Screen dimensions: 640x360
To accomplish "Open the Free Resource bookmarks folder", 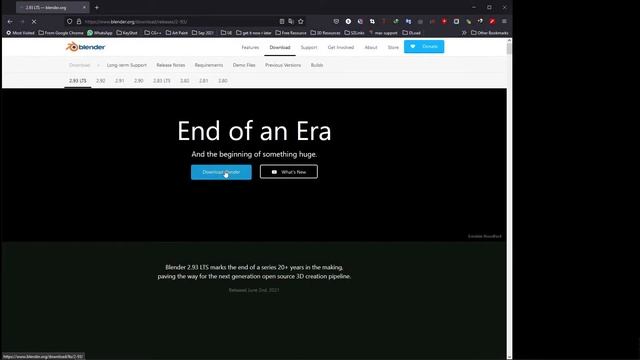I will click(x=291, y=33).
